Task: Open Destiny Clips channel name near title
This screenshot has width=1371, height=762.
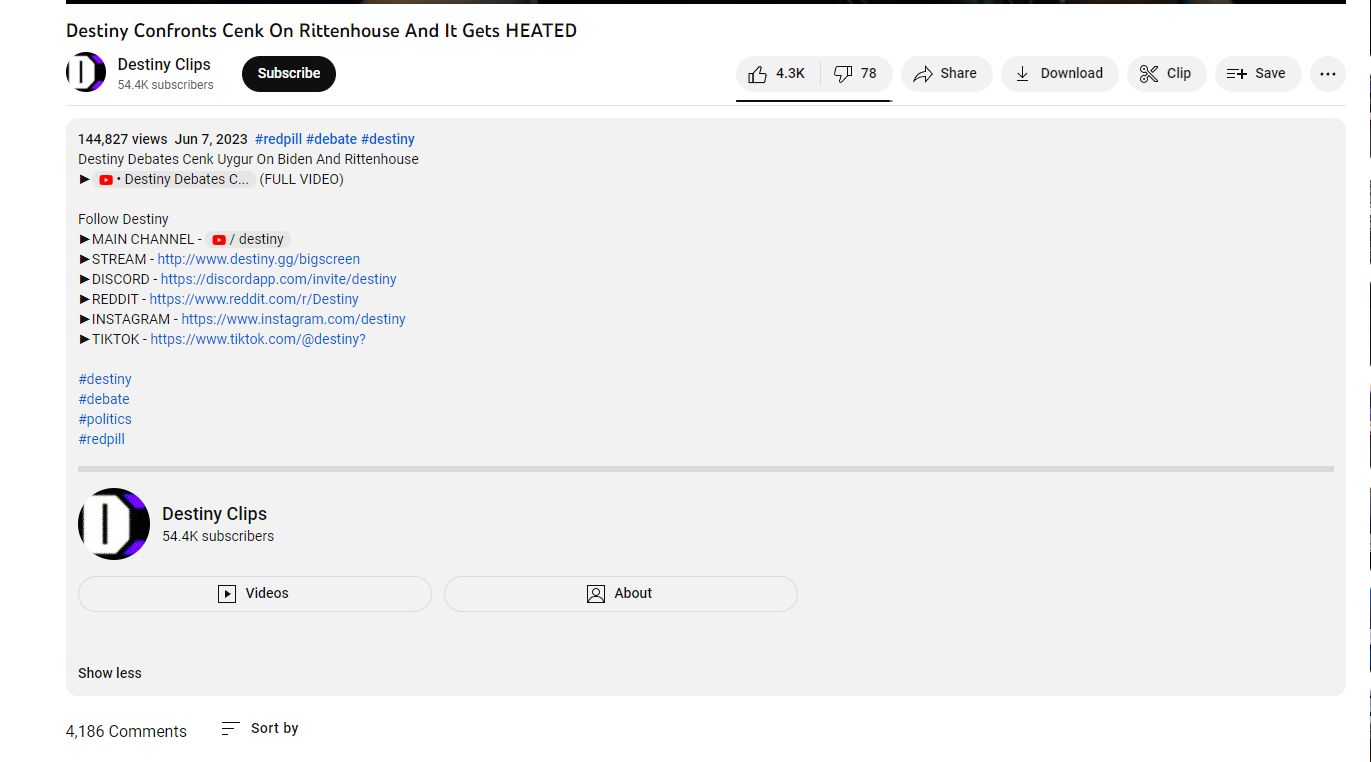Action: [164, 64]
